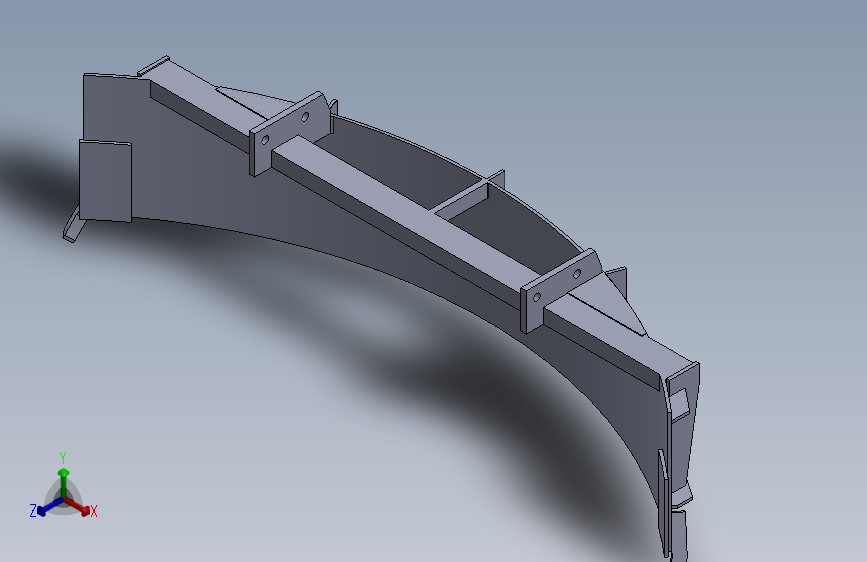867x562 pixels.
Task: Select the rectangular end plate at the model's left
Action: coord(106,181)
